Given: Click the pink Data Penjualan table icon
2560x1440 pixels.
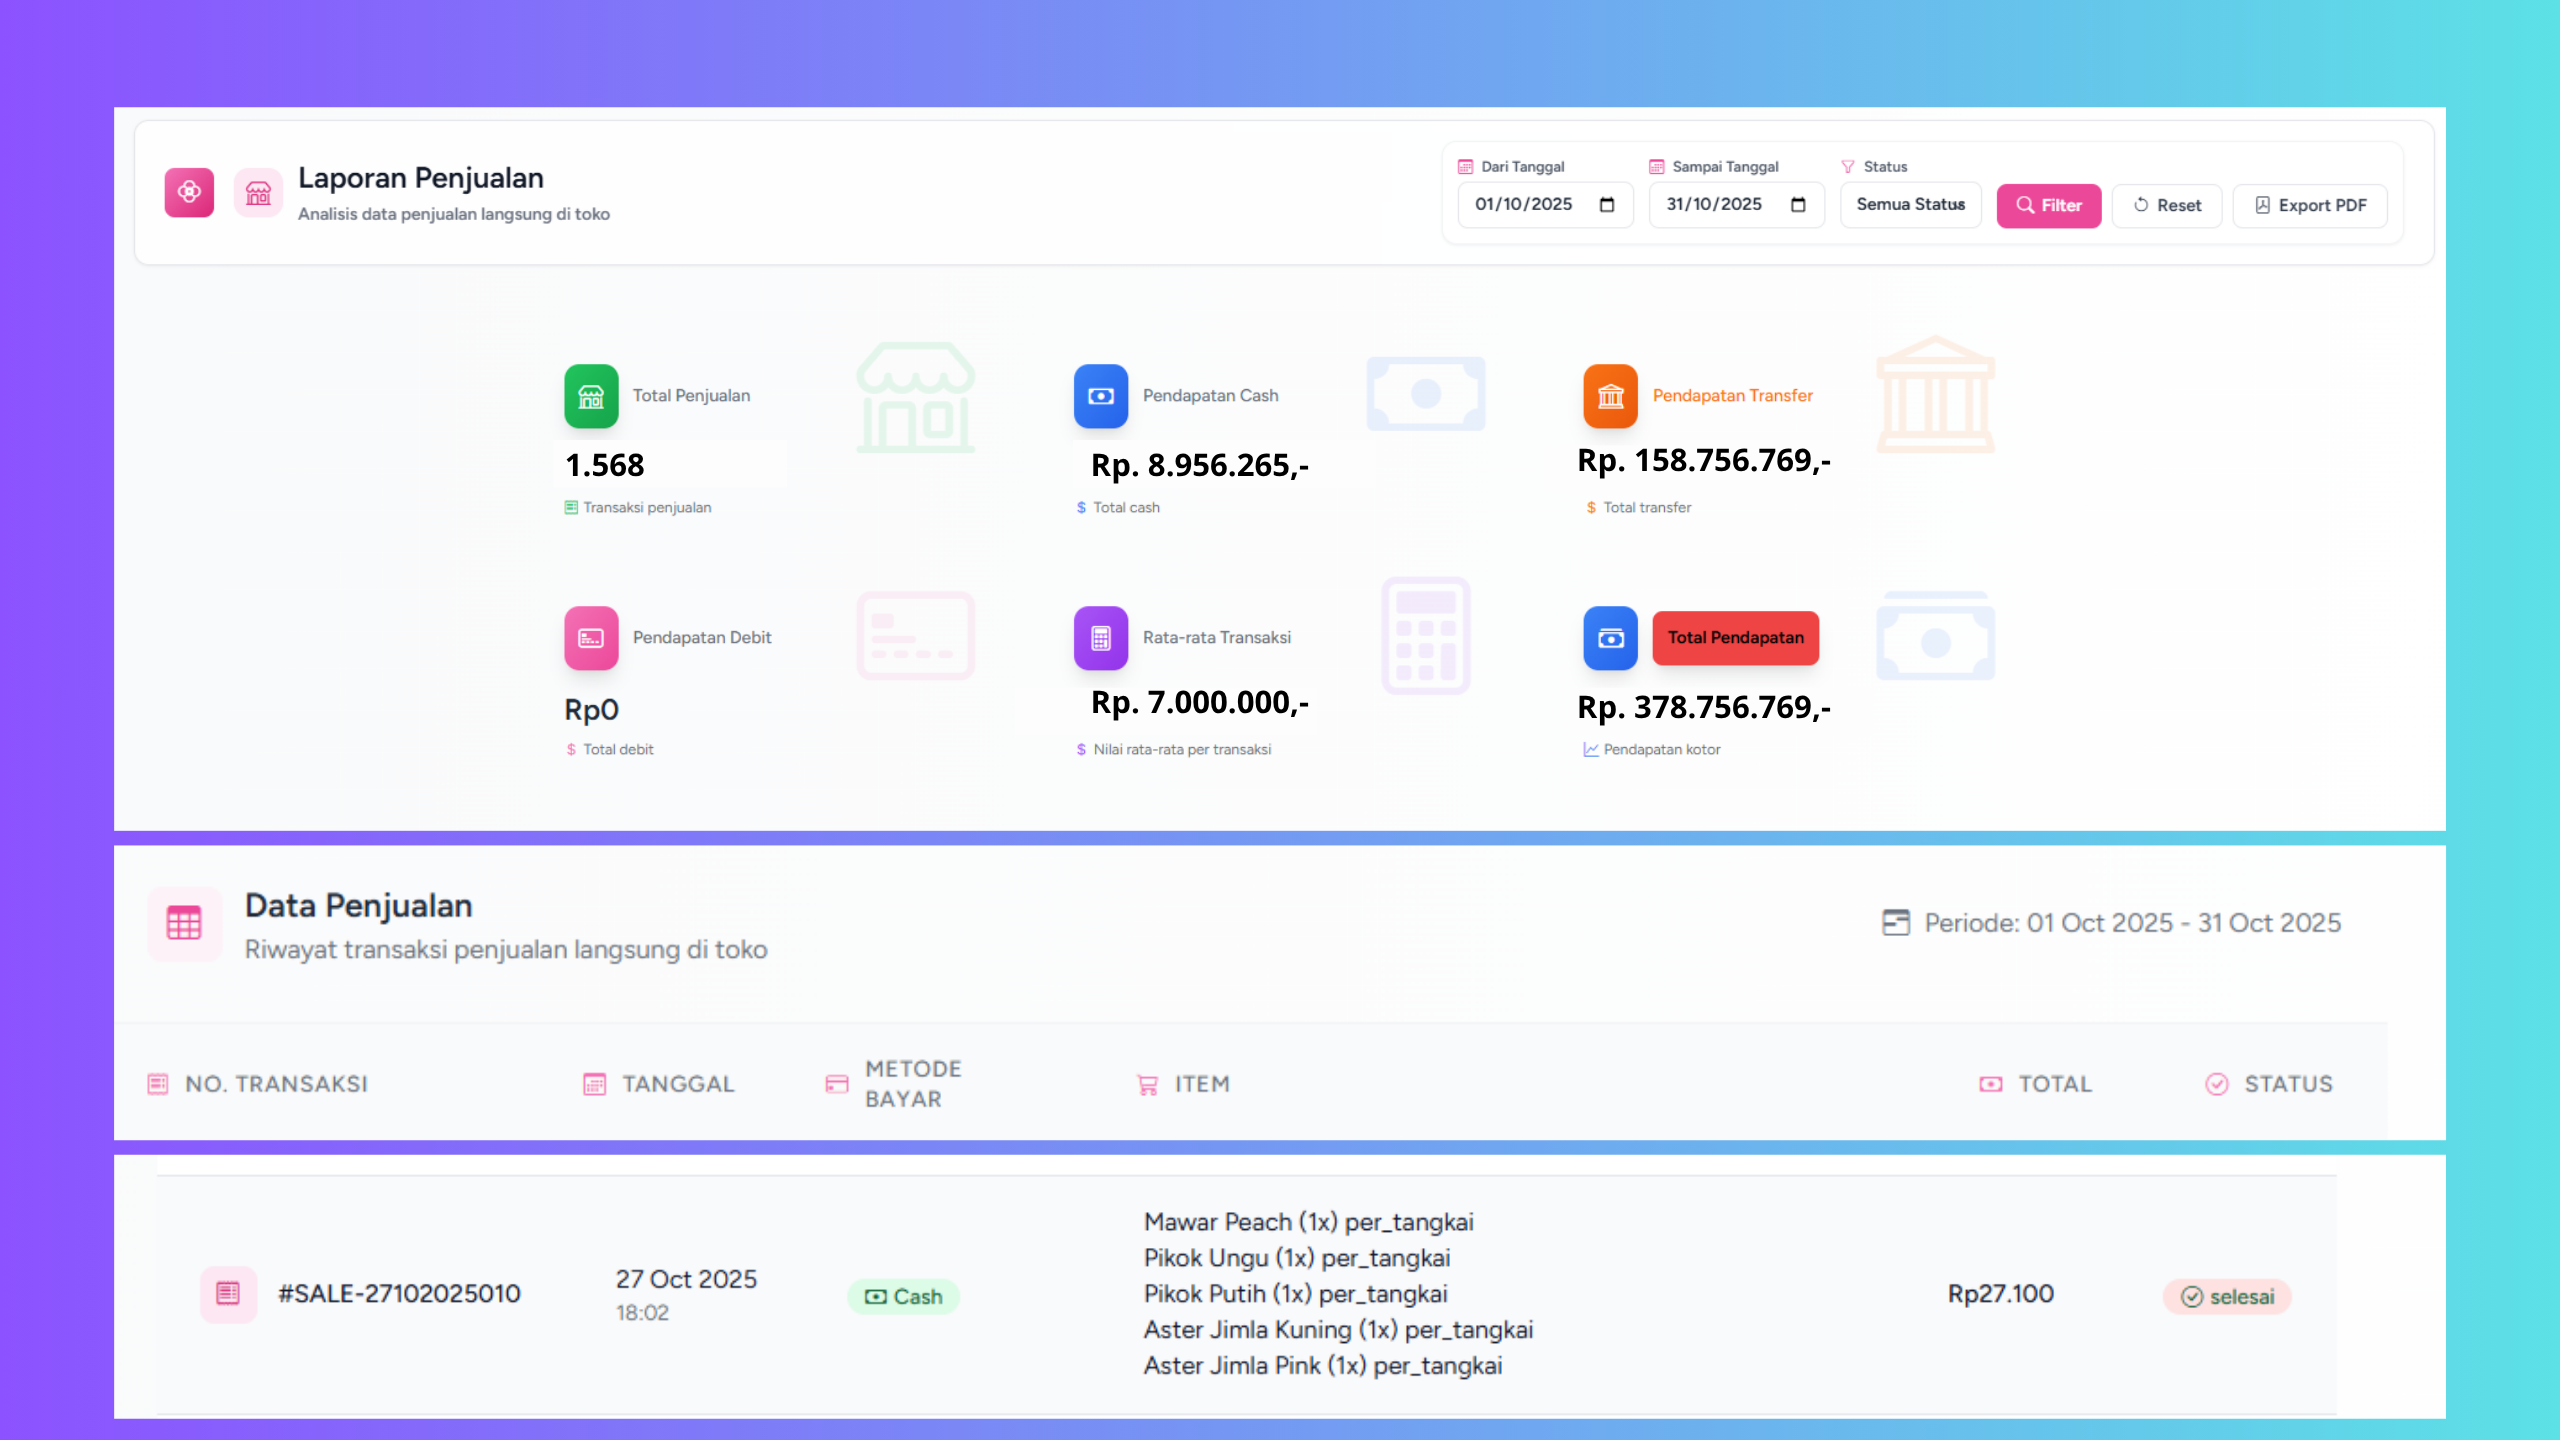Looking at the screenshot, I should 184,923.
